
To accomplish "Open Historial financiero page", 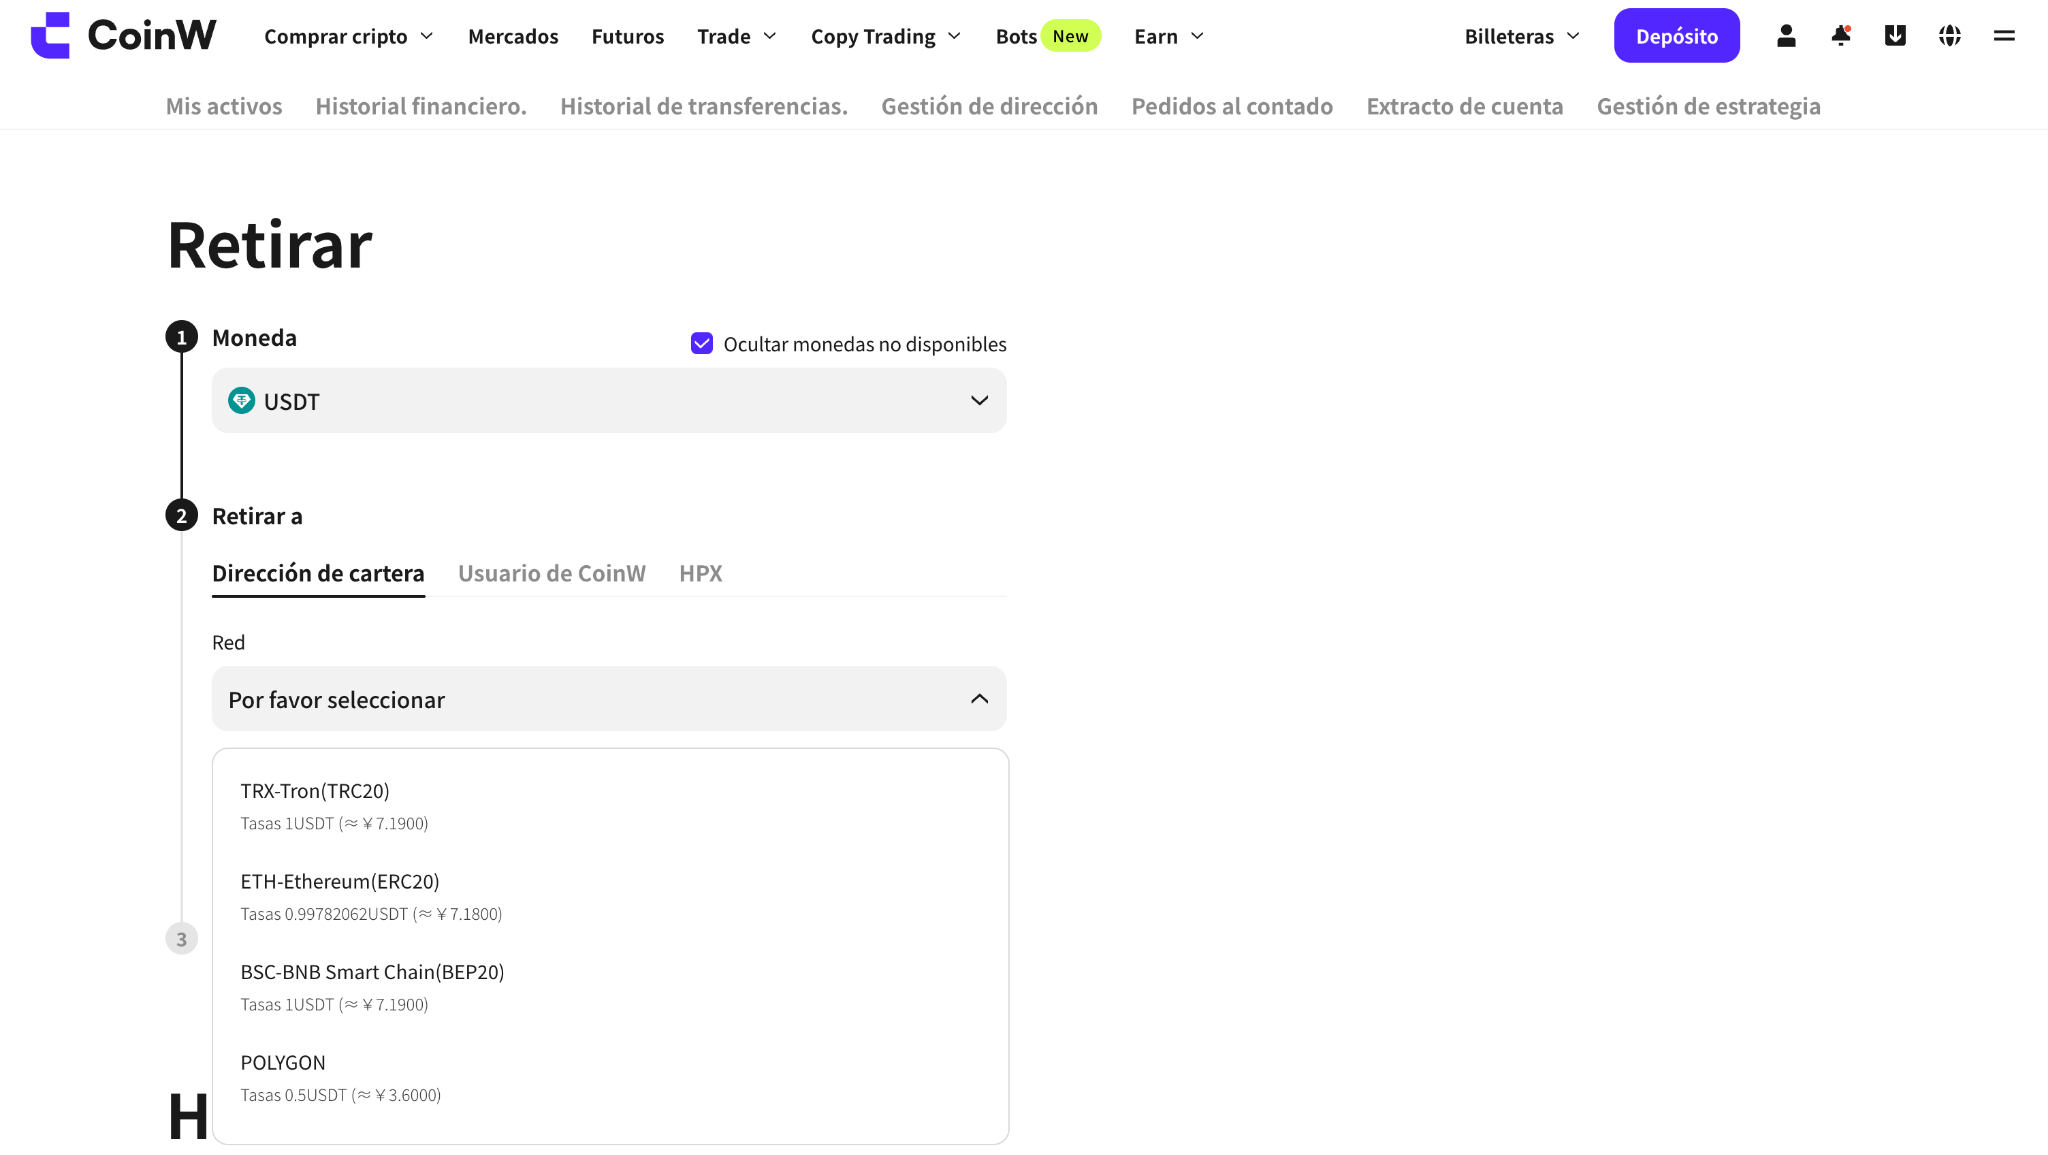I will [x=421, y=106].
